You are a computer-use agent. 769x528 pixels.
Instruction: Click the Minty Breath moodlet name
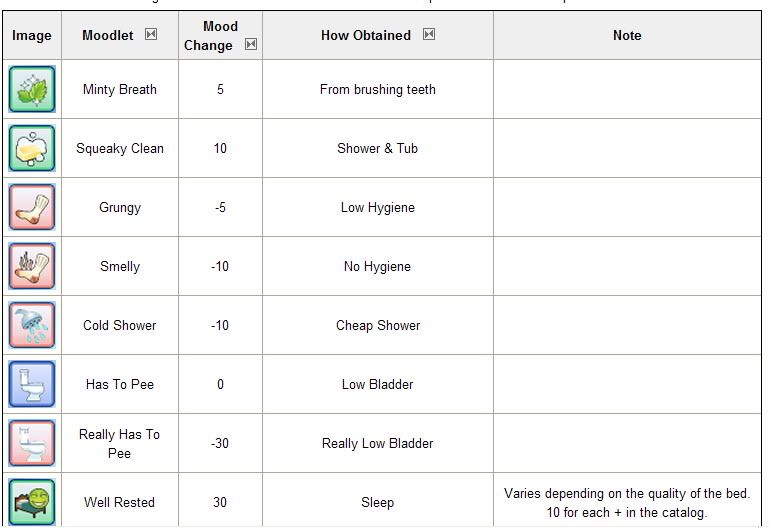click(120, 89)
